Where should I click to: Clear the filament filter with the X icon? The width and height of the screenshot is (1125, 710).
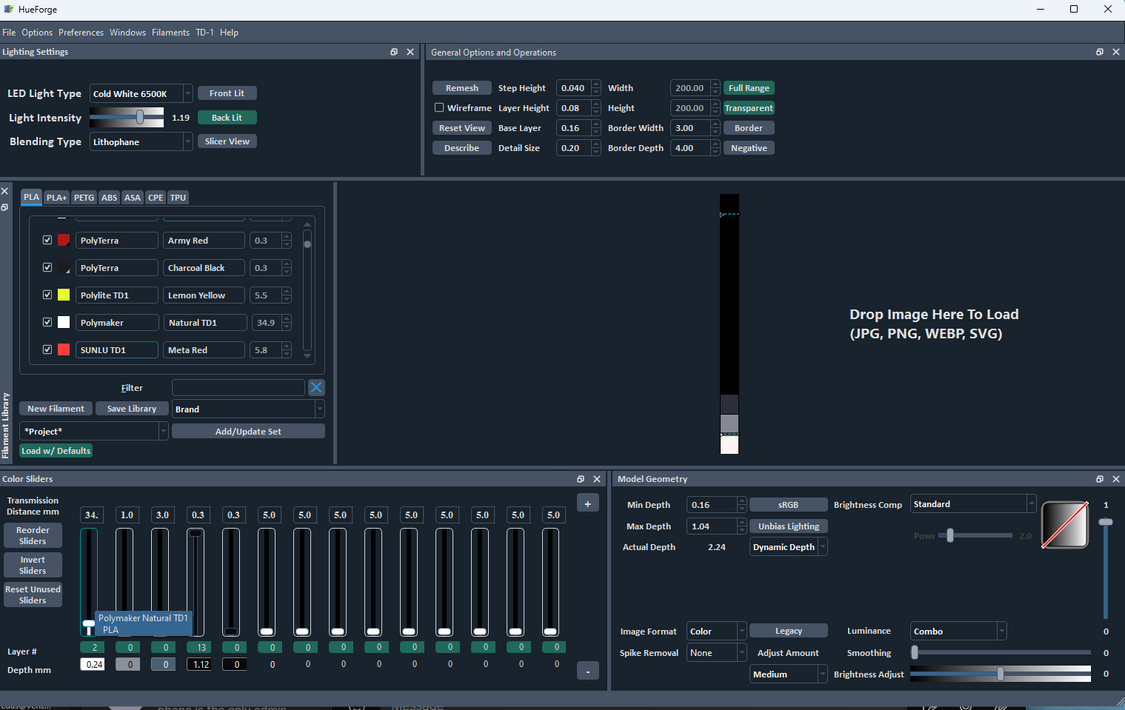pyautogui.click(x=316, y=387)
